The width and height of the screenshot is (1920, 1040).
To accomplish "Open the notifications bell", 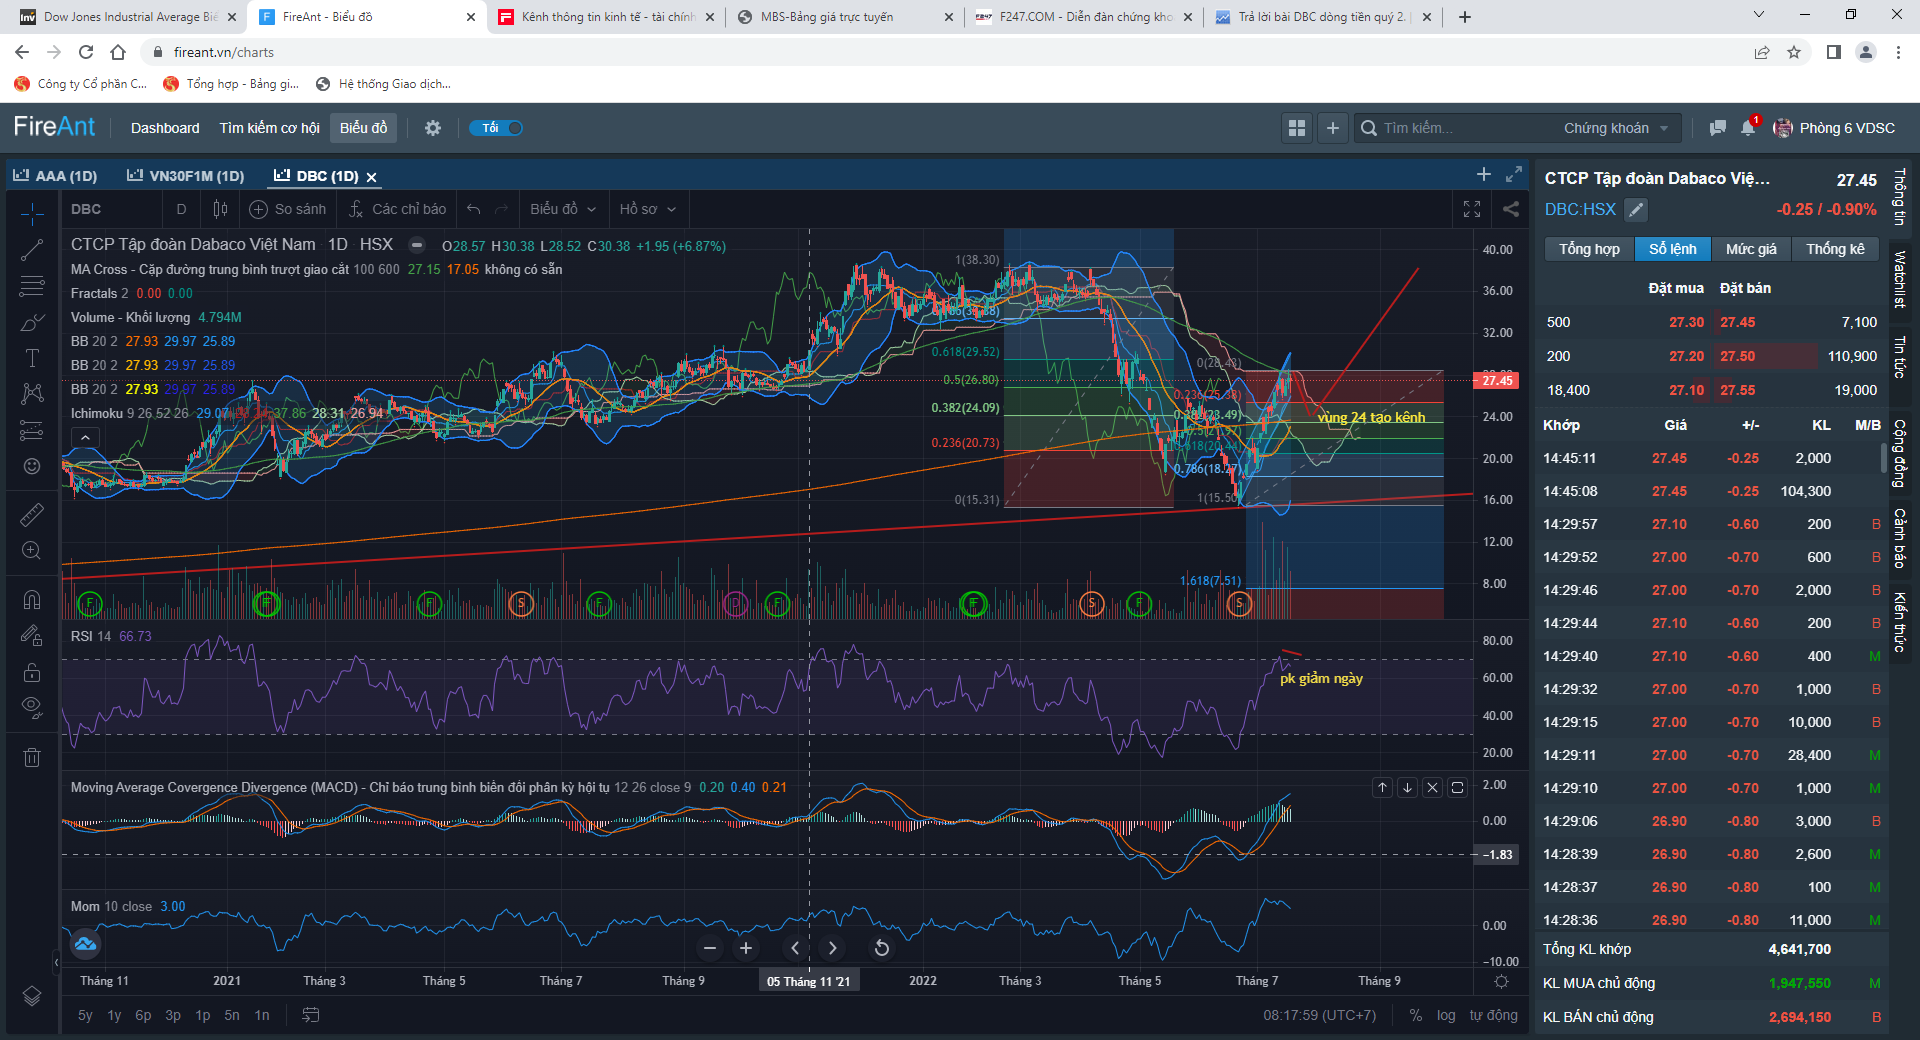I will coord(1748,128).
